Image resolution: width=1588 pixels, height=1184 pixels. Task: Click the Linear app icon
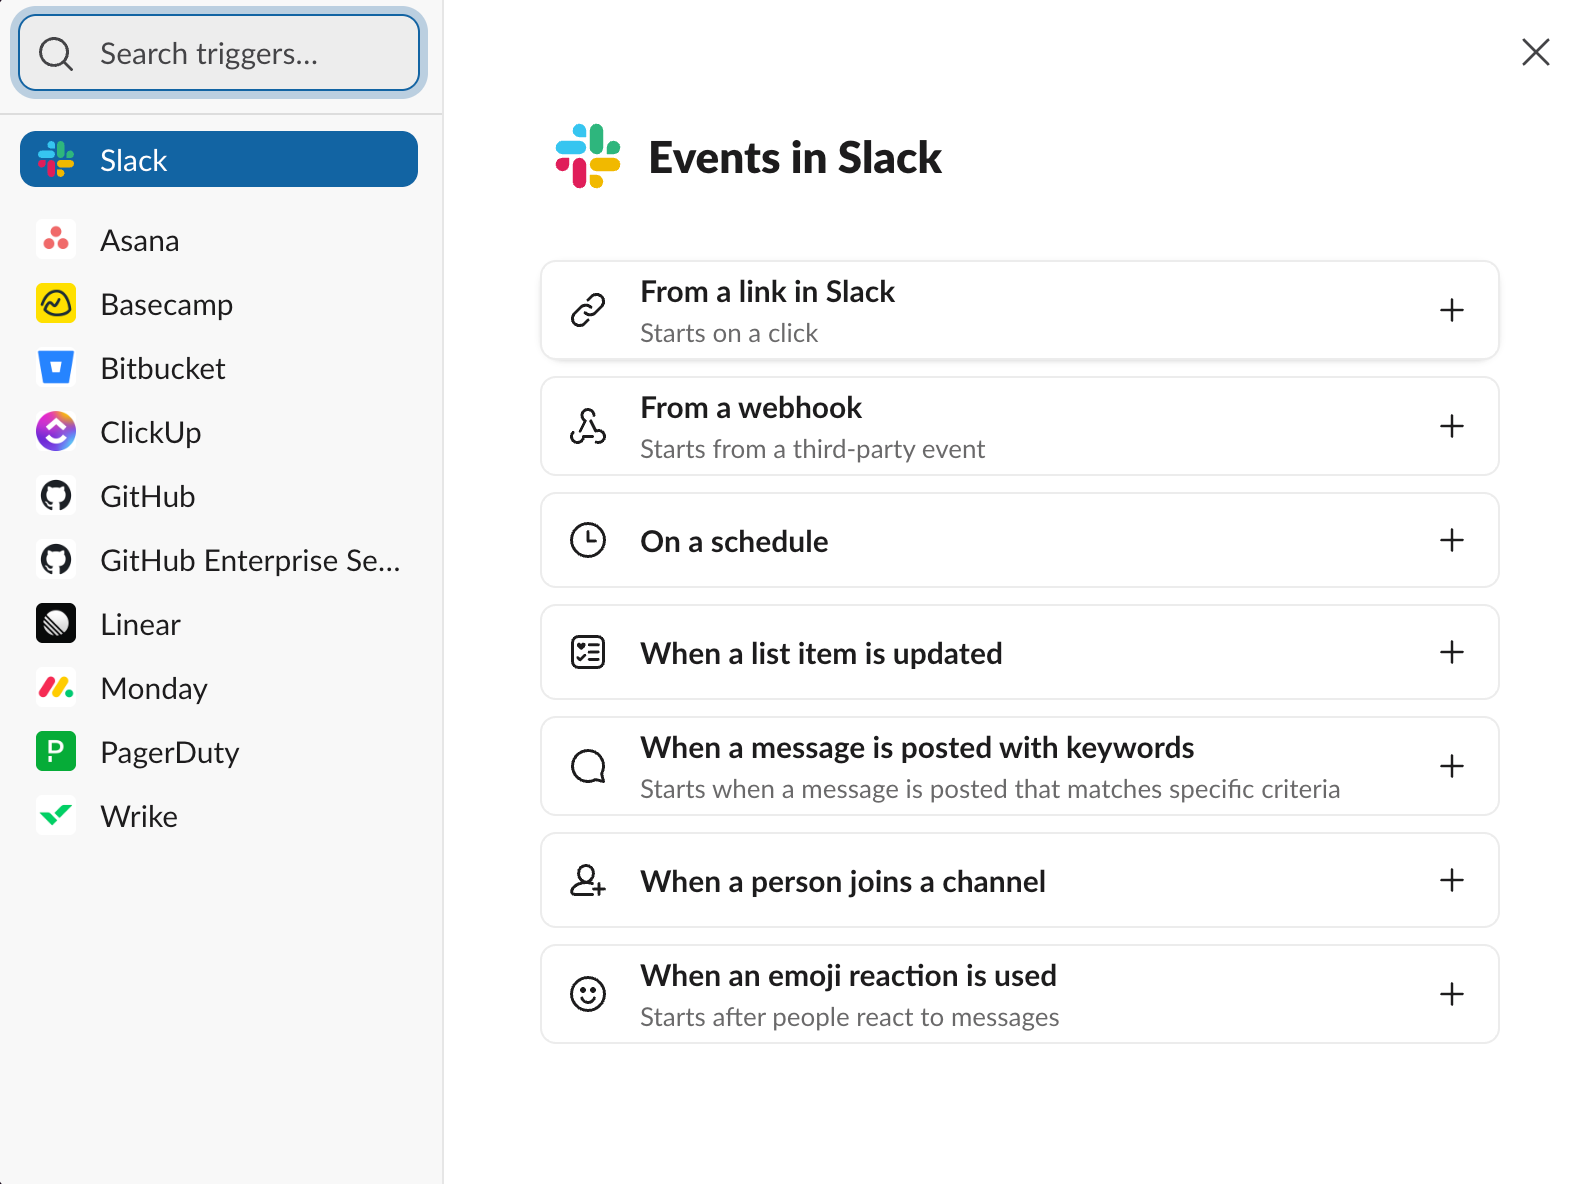point(56,624)
